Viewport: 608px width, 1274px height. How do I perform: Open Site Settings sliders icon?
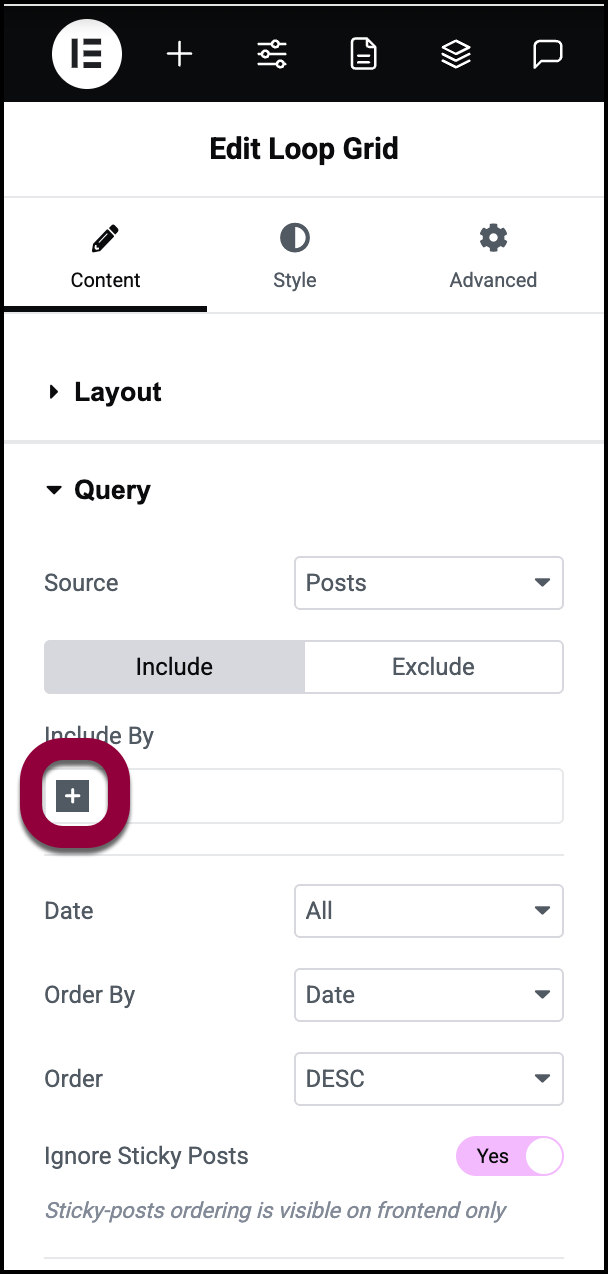coord(272,54)
